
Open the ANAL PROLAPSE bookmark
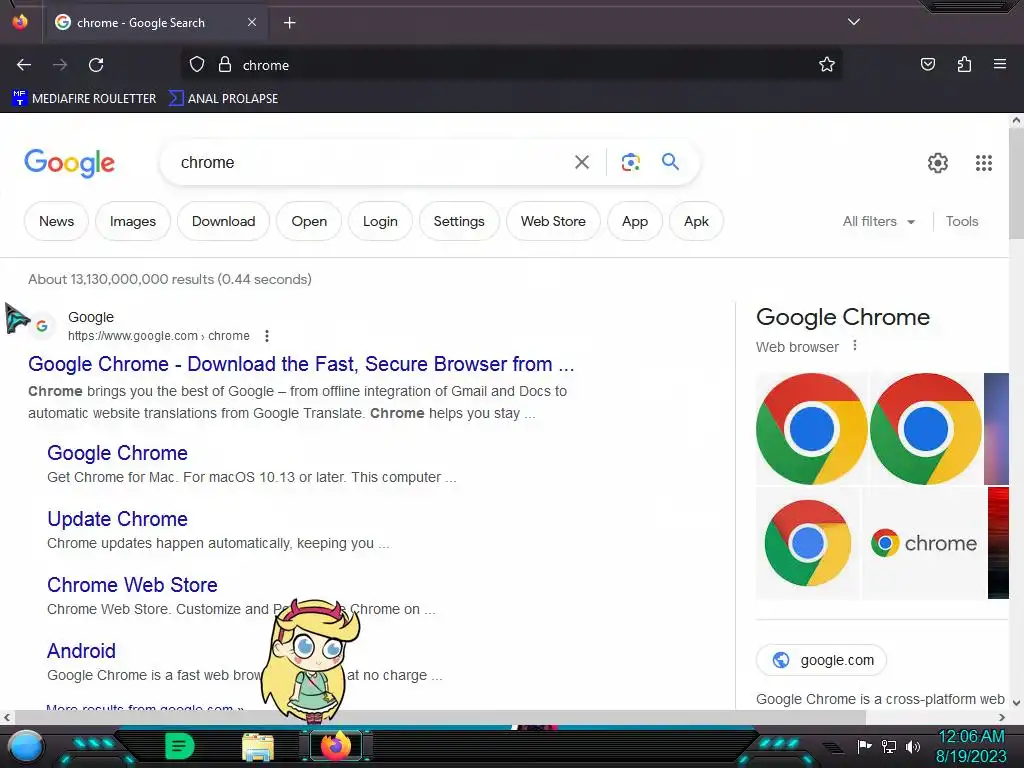(223, 99)
